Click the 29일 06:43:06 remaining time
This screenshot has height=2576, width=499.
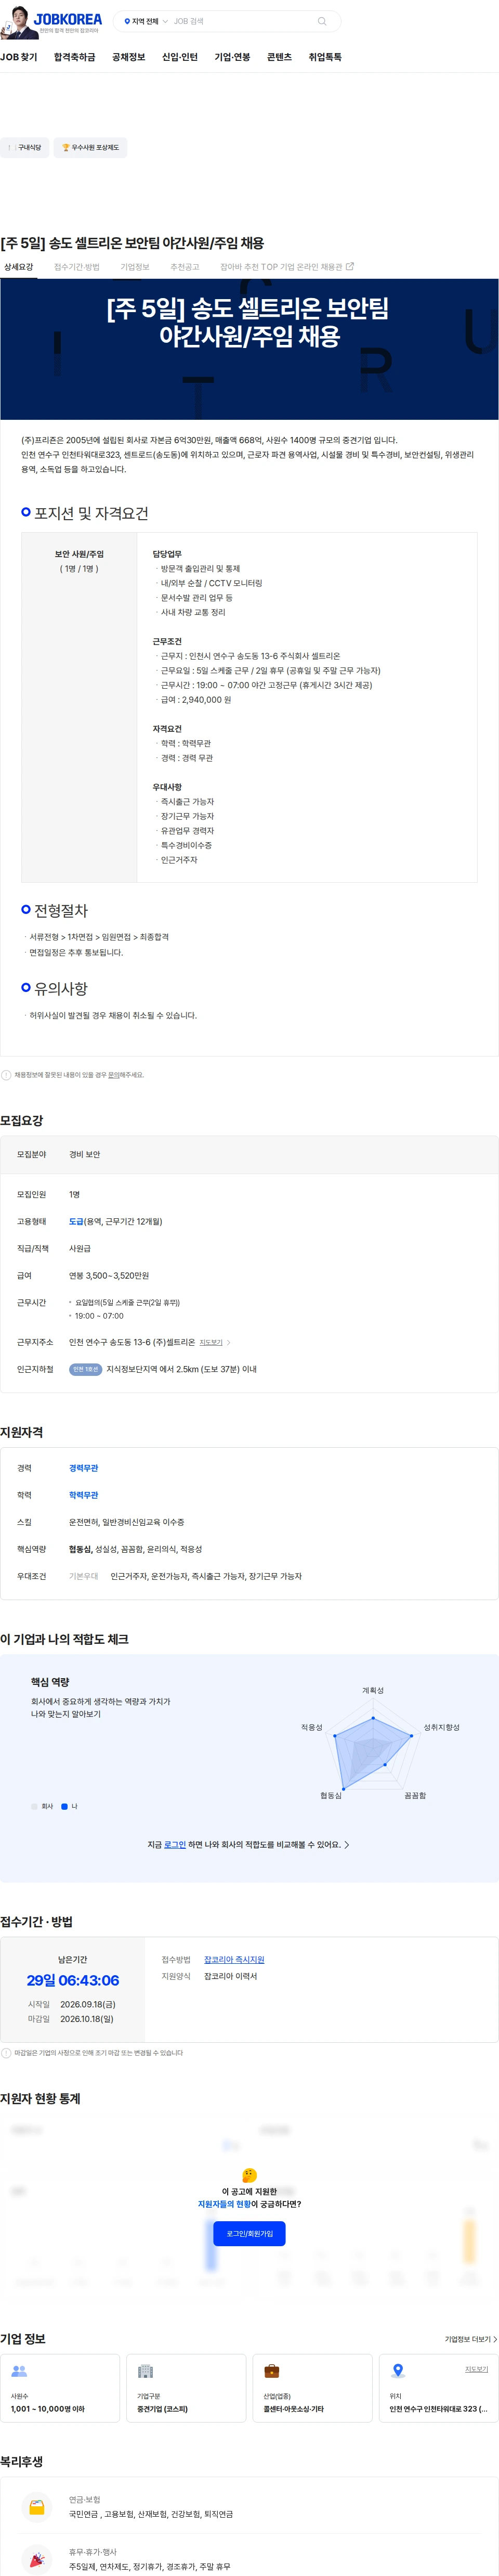[x=73, y=1980]
